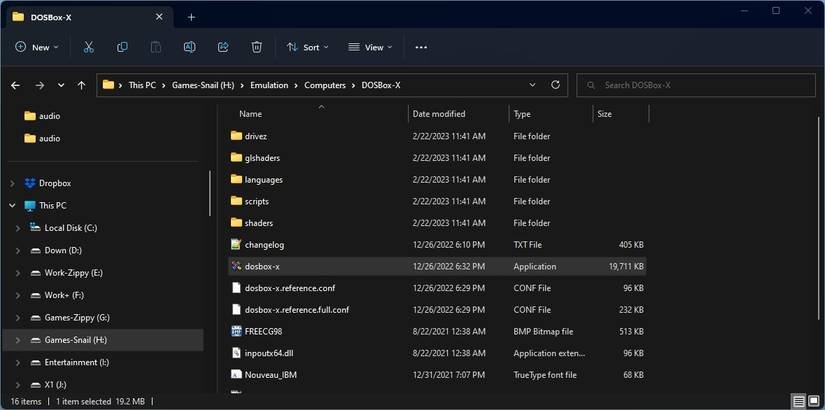Sort files by Date modified column
This screenshot has height=410, width=825.
click(x=439, y=114)
